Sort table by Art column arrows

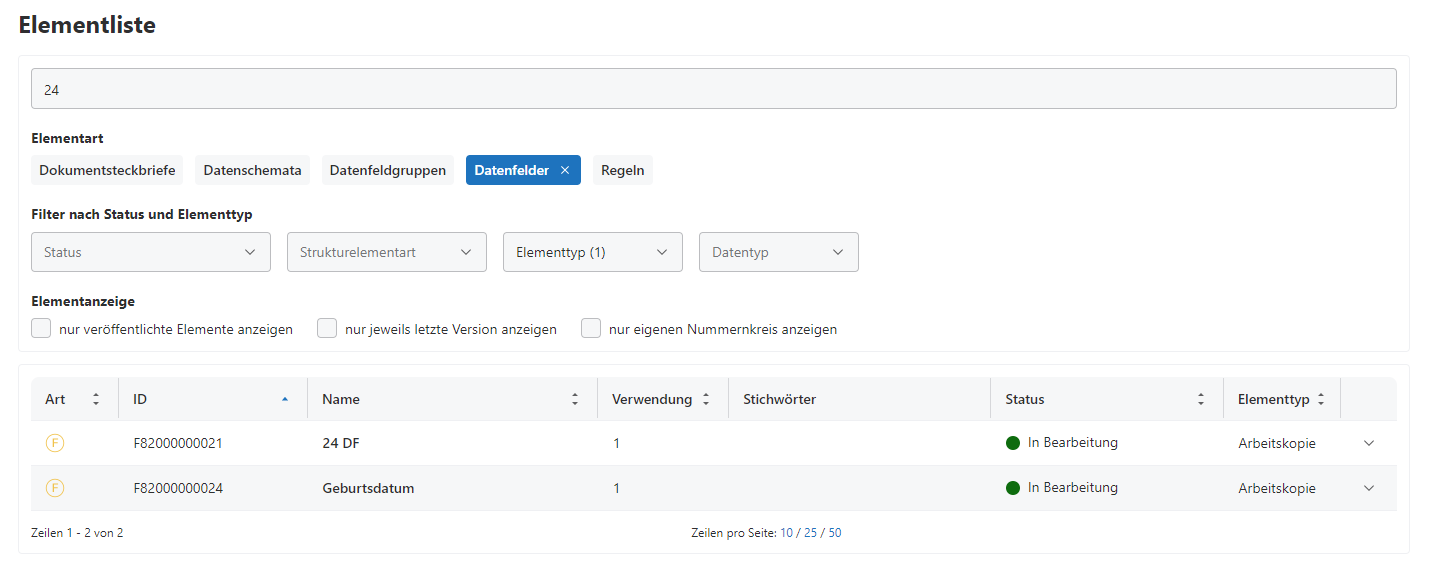(96, 399)
